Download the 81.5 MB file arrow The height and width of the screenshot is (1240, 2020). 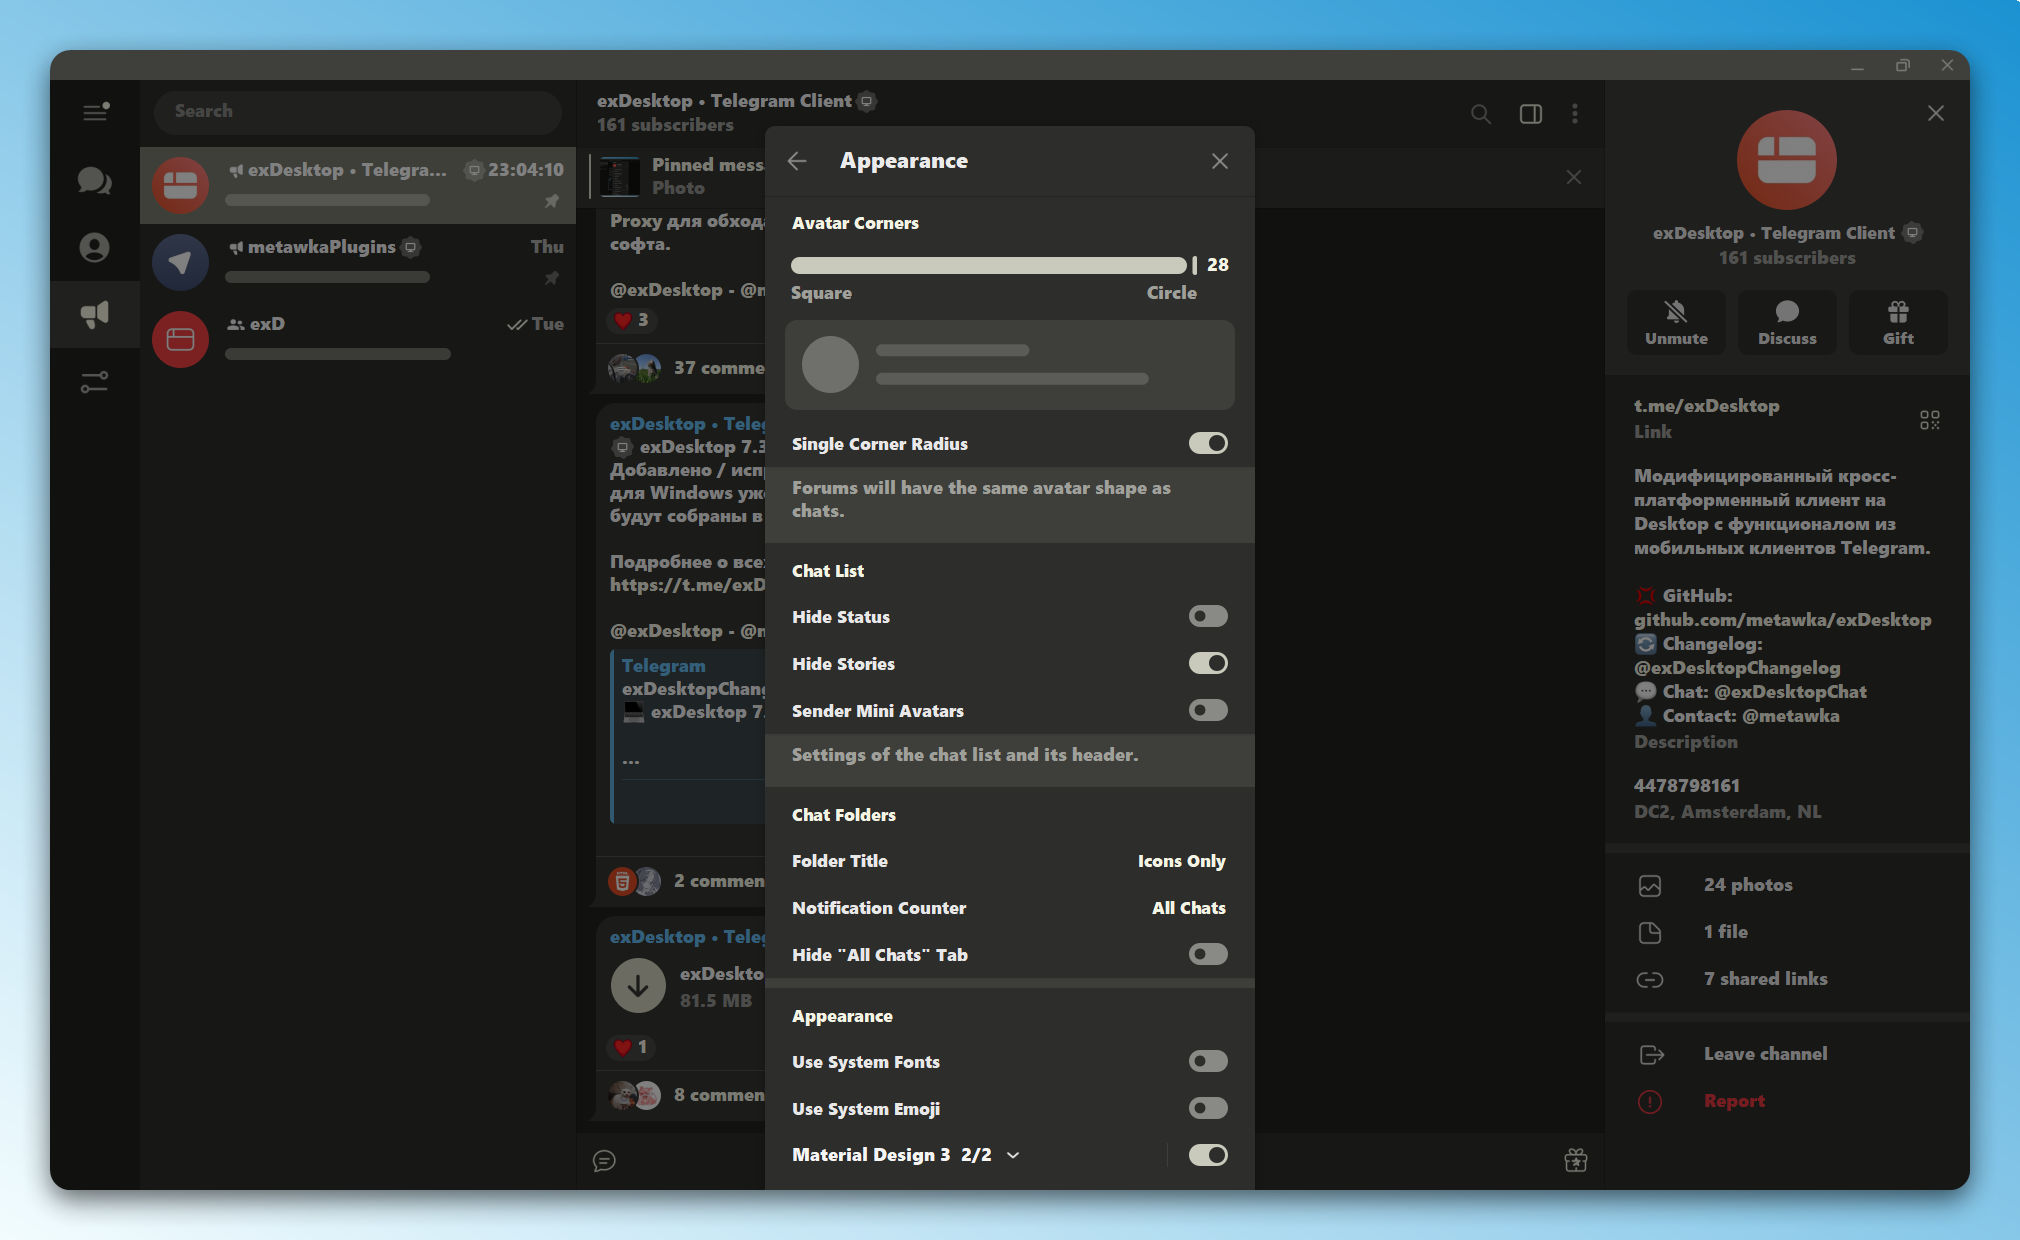(638, 986)
